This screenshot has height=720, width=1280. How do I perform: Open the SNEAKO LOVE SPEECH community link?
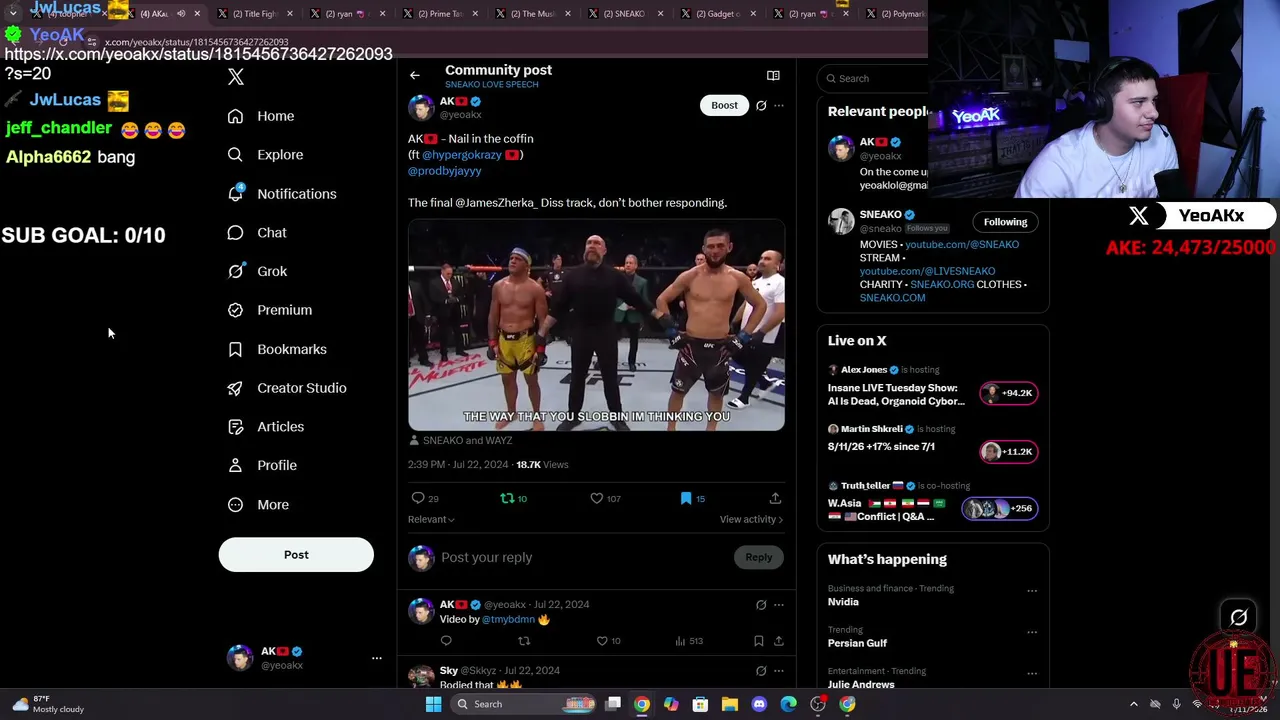tap(492, 85)
